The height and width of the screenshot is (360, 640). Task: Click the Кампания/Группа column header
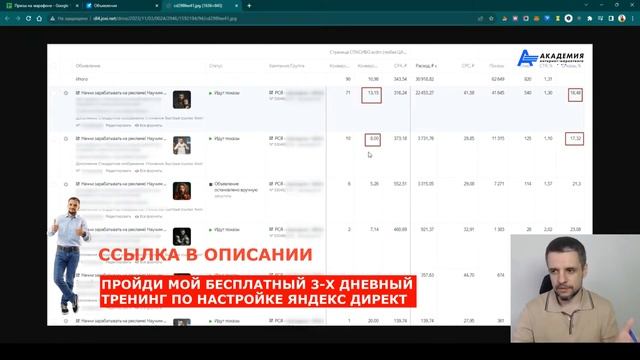[x=286, y=66]
